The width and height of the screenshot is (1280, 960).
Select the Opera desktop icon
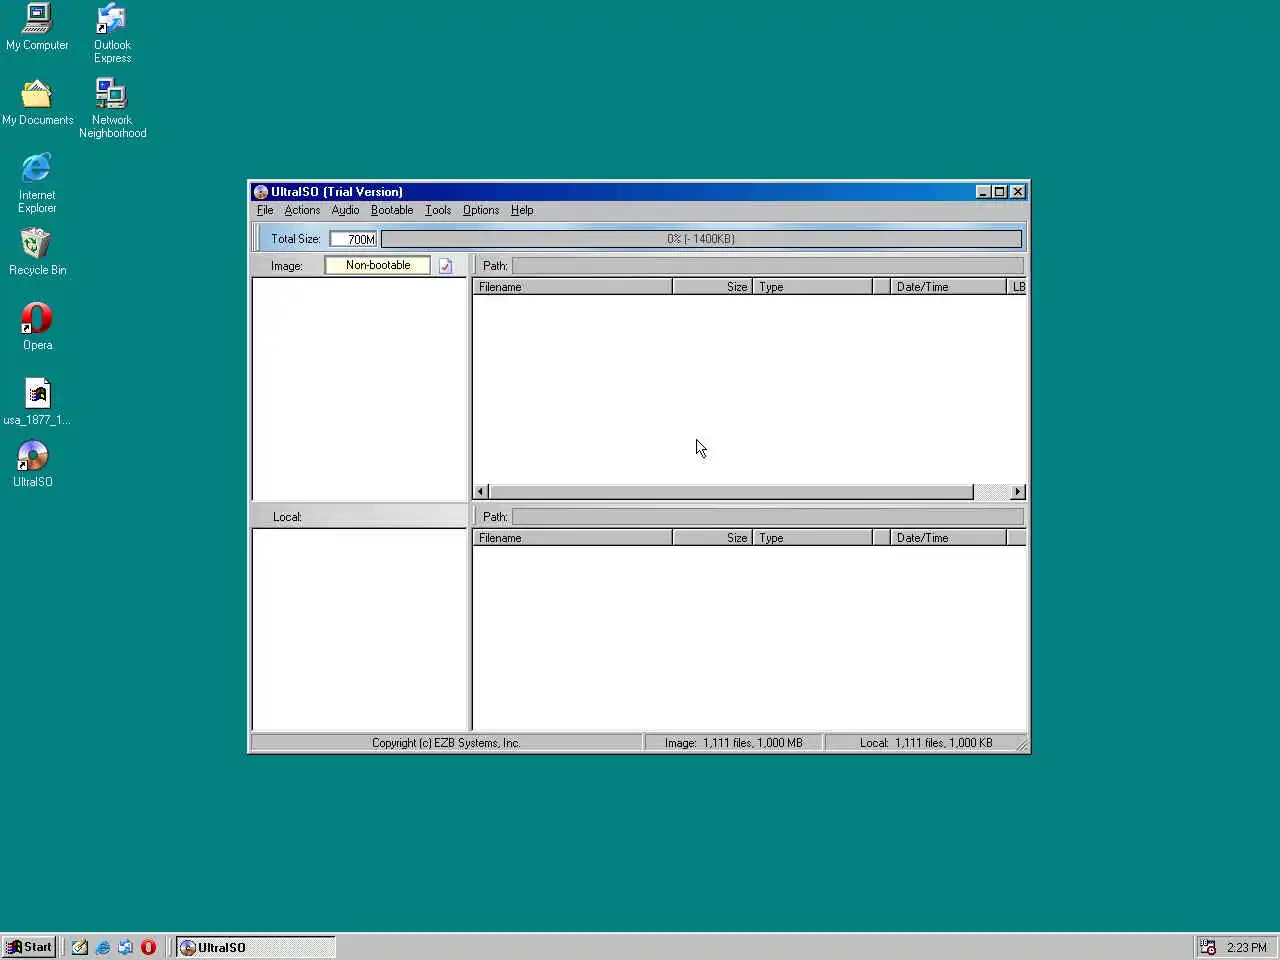[37, 326]
